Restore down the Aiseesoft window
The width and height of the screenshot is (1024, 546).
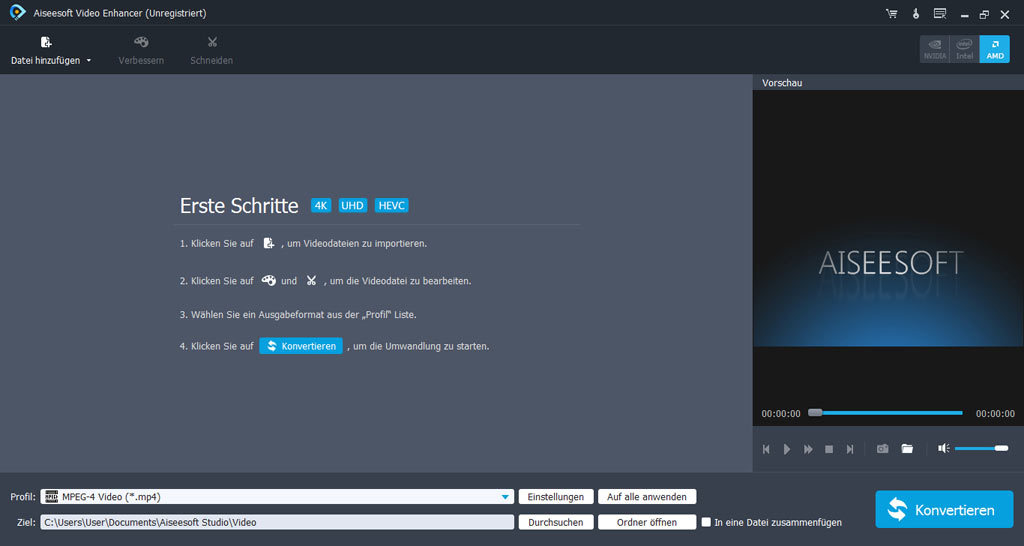coord(984,14)
